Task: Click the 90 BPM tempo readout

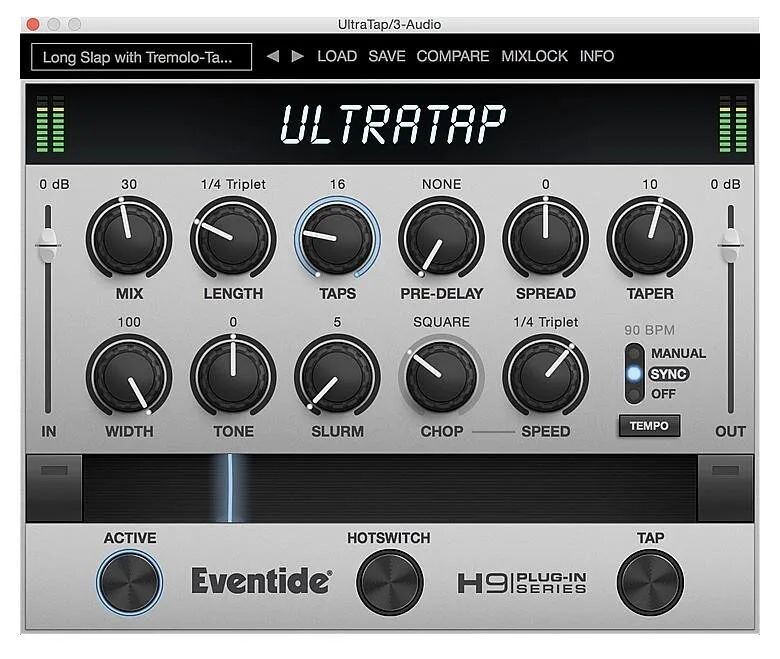Action: pyautogui.click(x=649, y=330)
